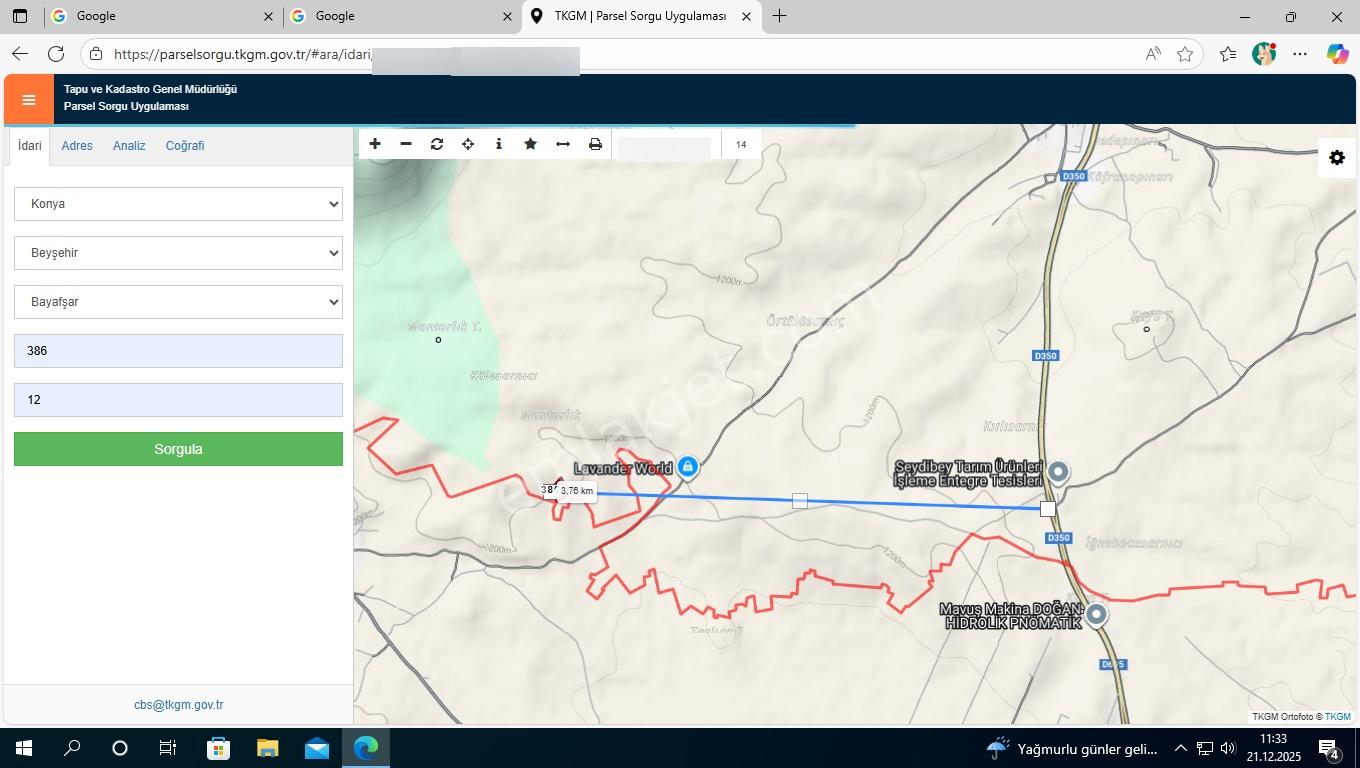This screenshot has height=768, width=1360.
Task: Reload the page in the browser
Action: [56, 54]
